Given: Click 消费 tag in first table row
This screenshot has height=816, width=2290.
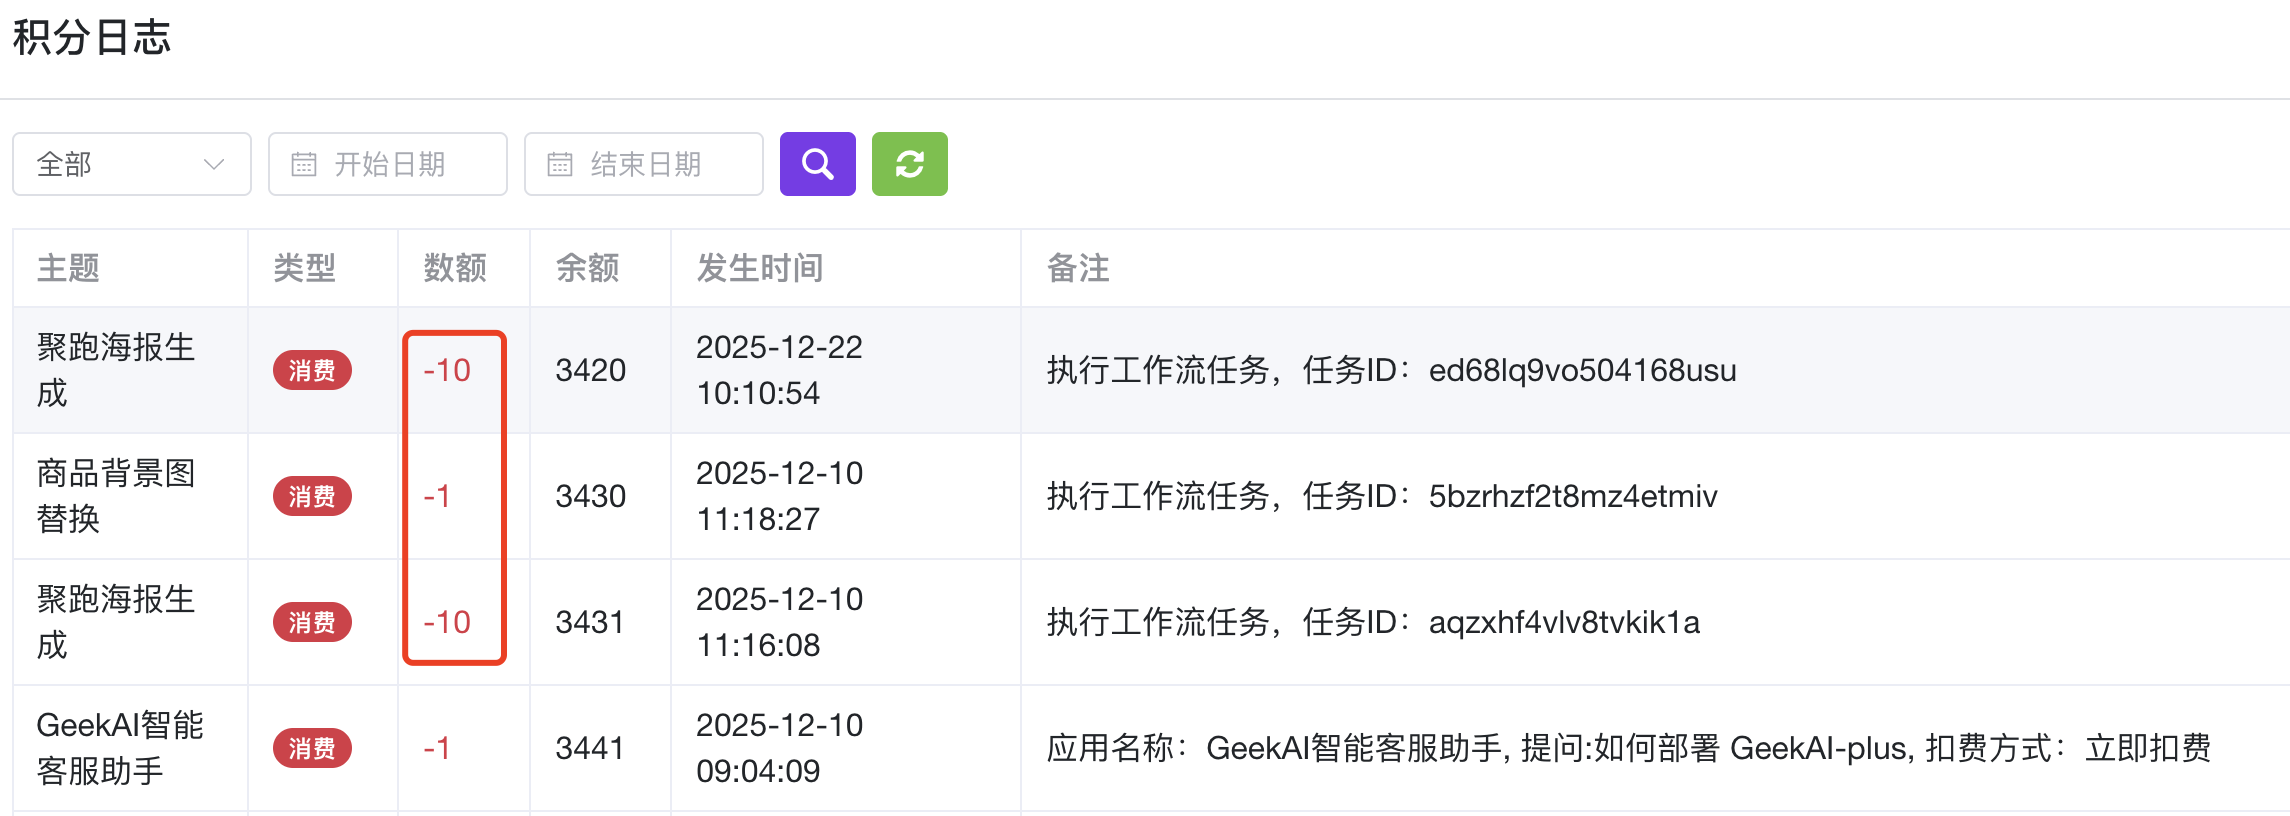Looking at the screenshot, I should click(x=312, y=370).
